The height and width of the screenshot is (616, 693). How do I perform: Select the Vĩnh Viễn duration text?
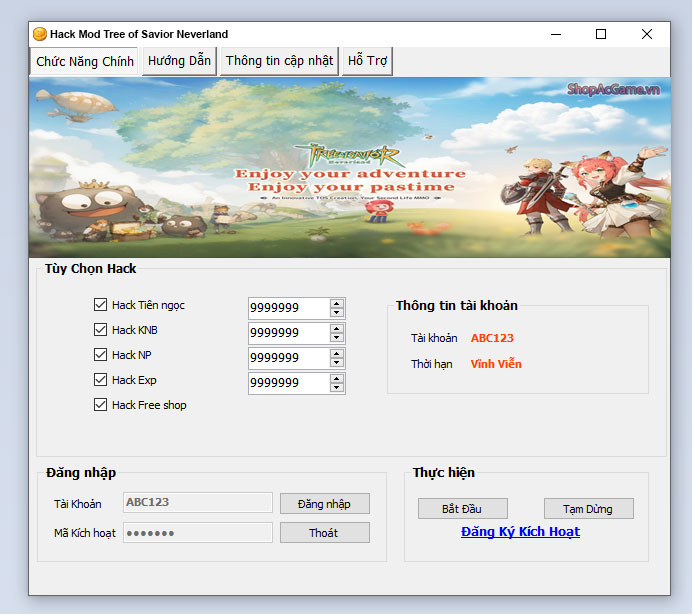point(496,364)
